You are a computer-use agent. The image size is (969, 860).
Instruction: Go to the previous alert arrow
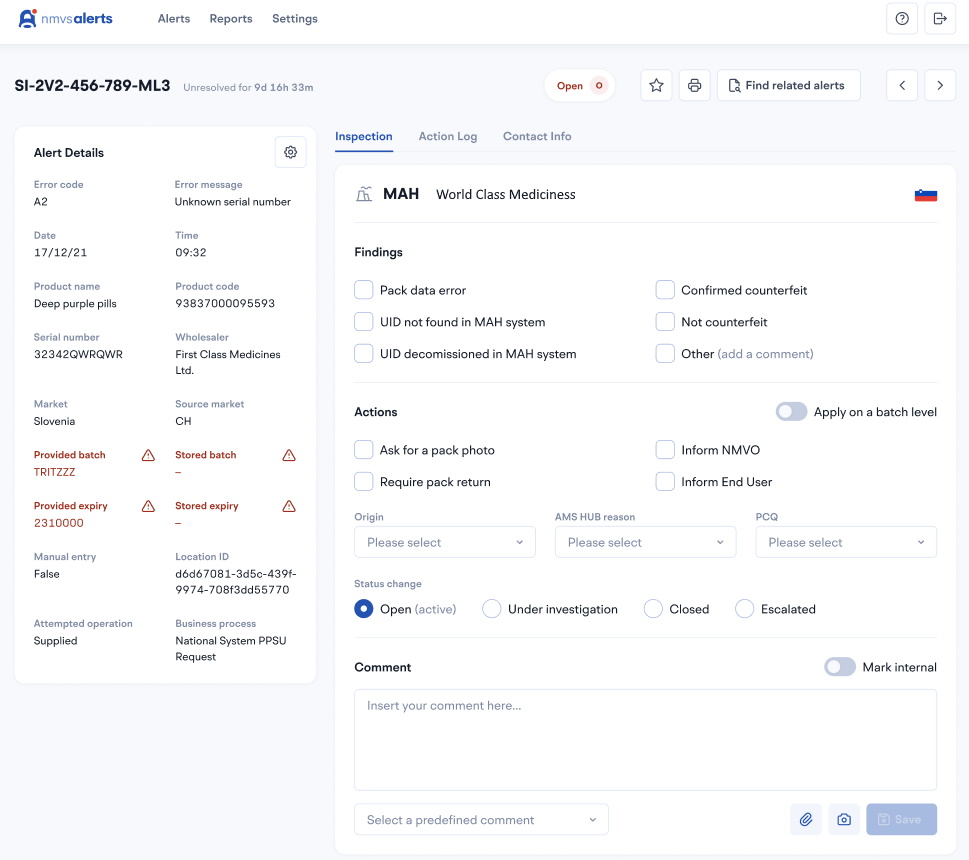tap(902, 86)
